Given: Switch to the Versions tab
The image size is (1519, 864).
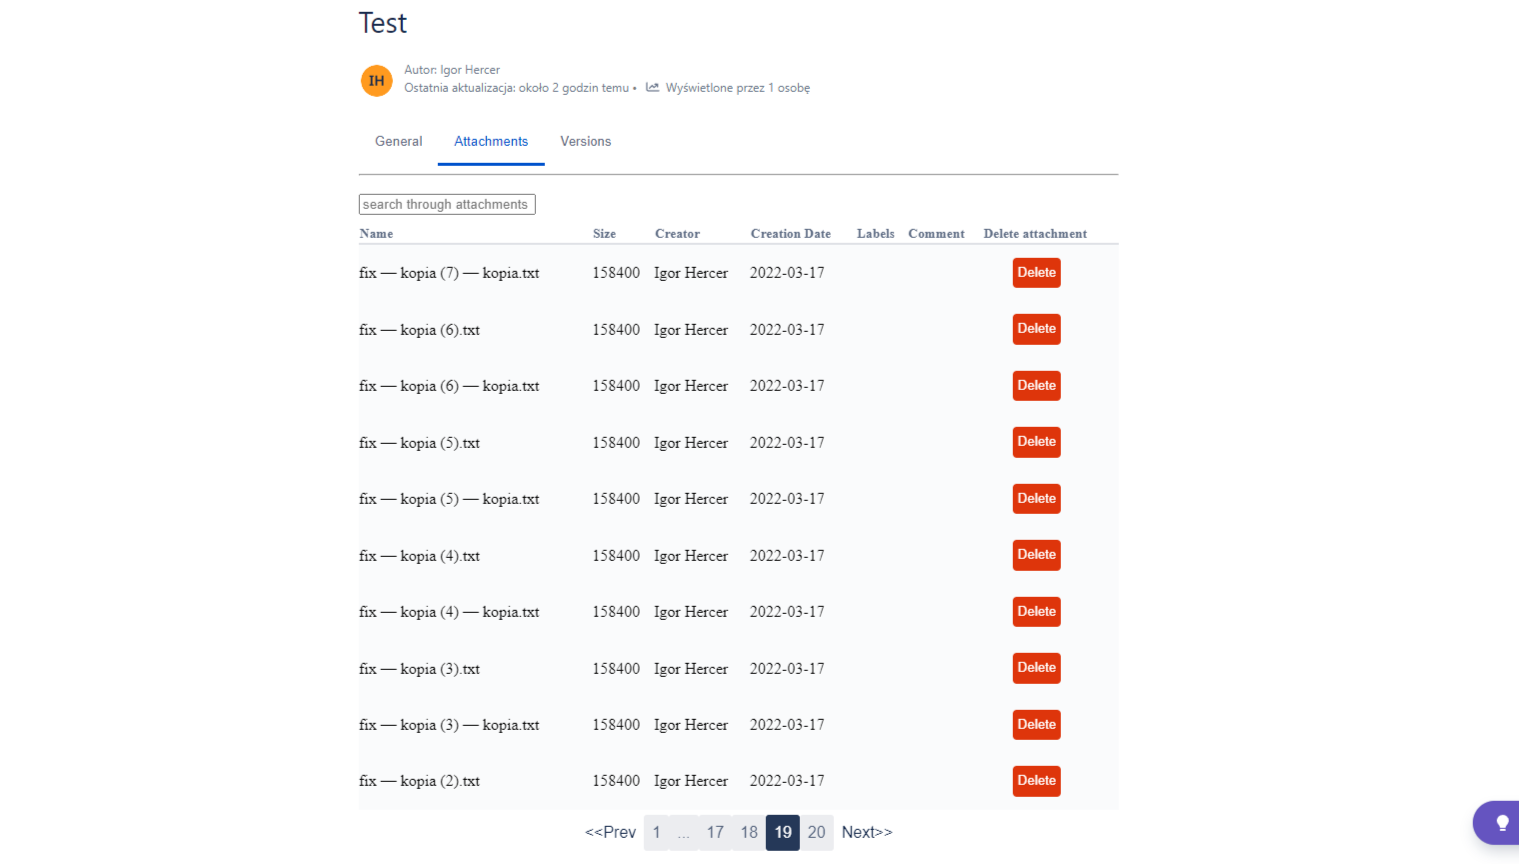Looking at the screenshot, I should [x=585, y=142].
